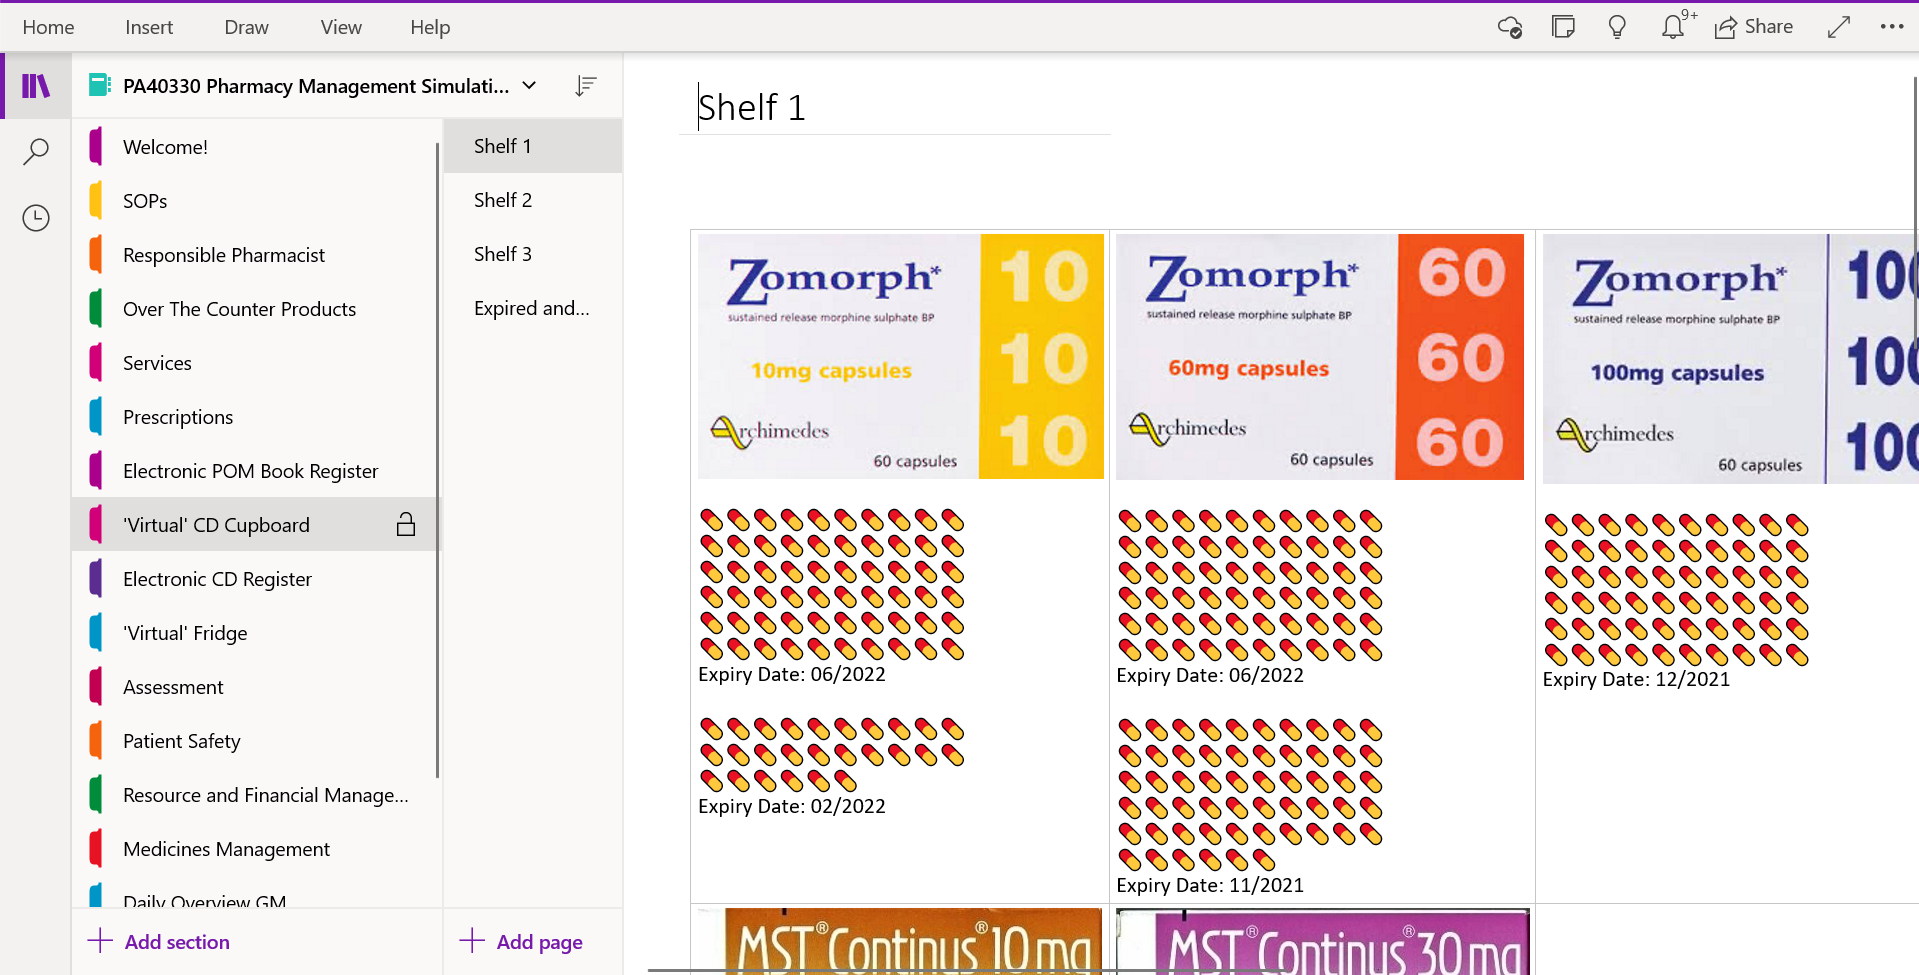Open the notifications bell icon
Viewport: 1919px width, 975px height.
pos(1674,27)
